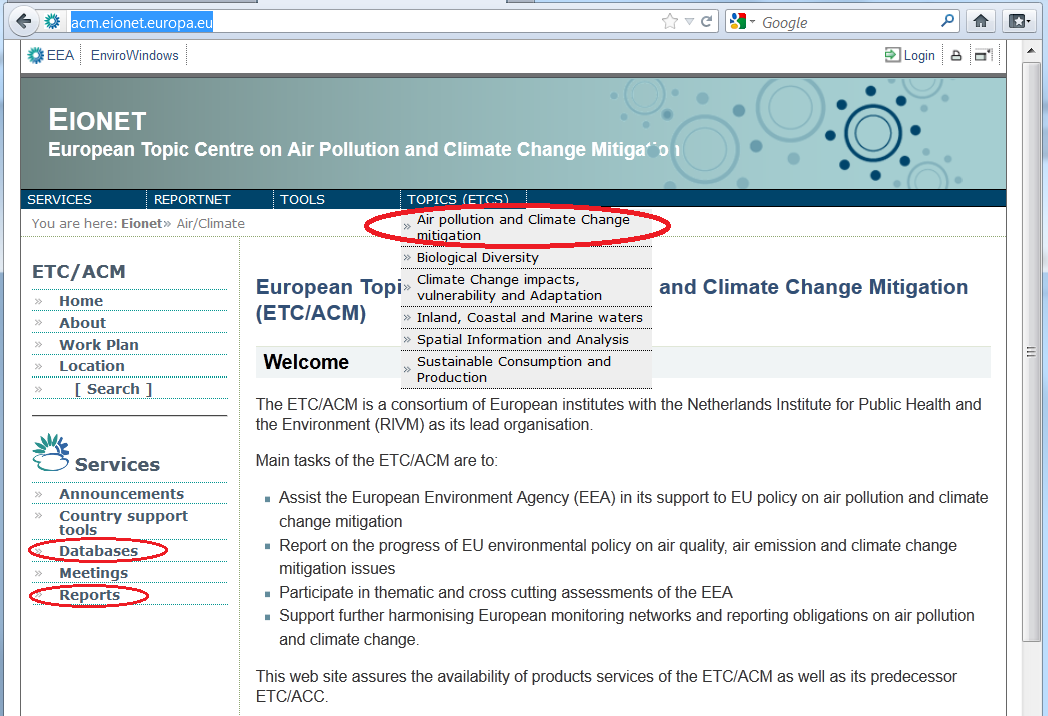Viewport: 1048px width, 716px height.
Task: Open Country support tools link
Action: click(x=123, y=523)
